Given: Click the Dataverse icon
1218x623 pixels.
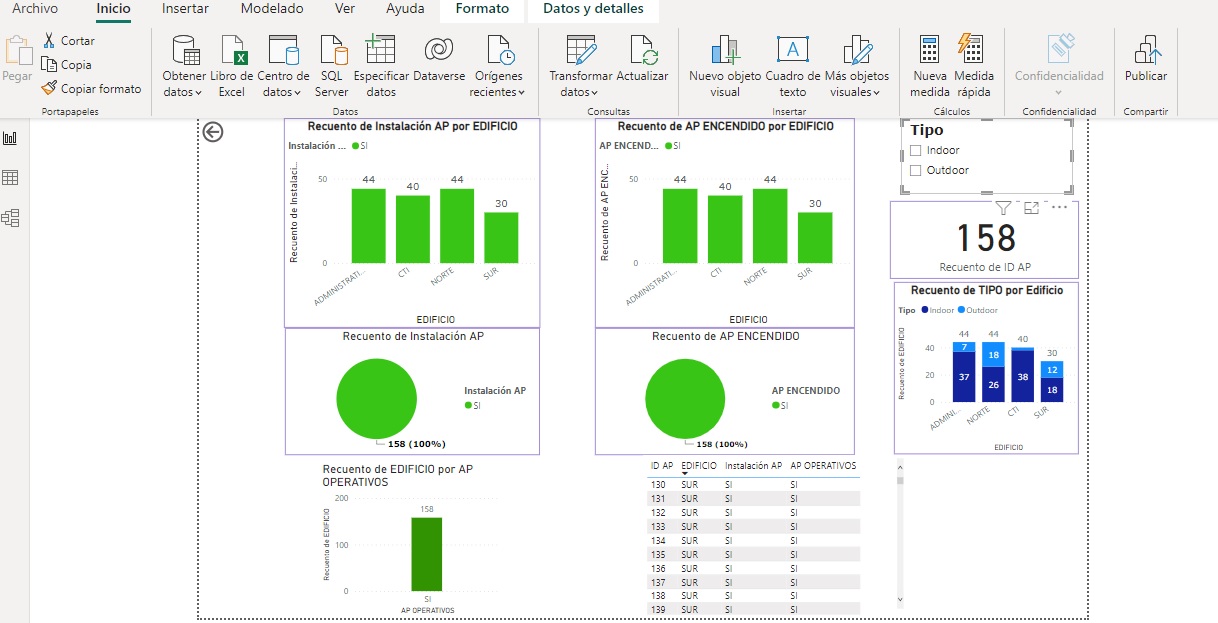Looking at the screenshot, I should (x=438, y=52).
